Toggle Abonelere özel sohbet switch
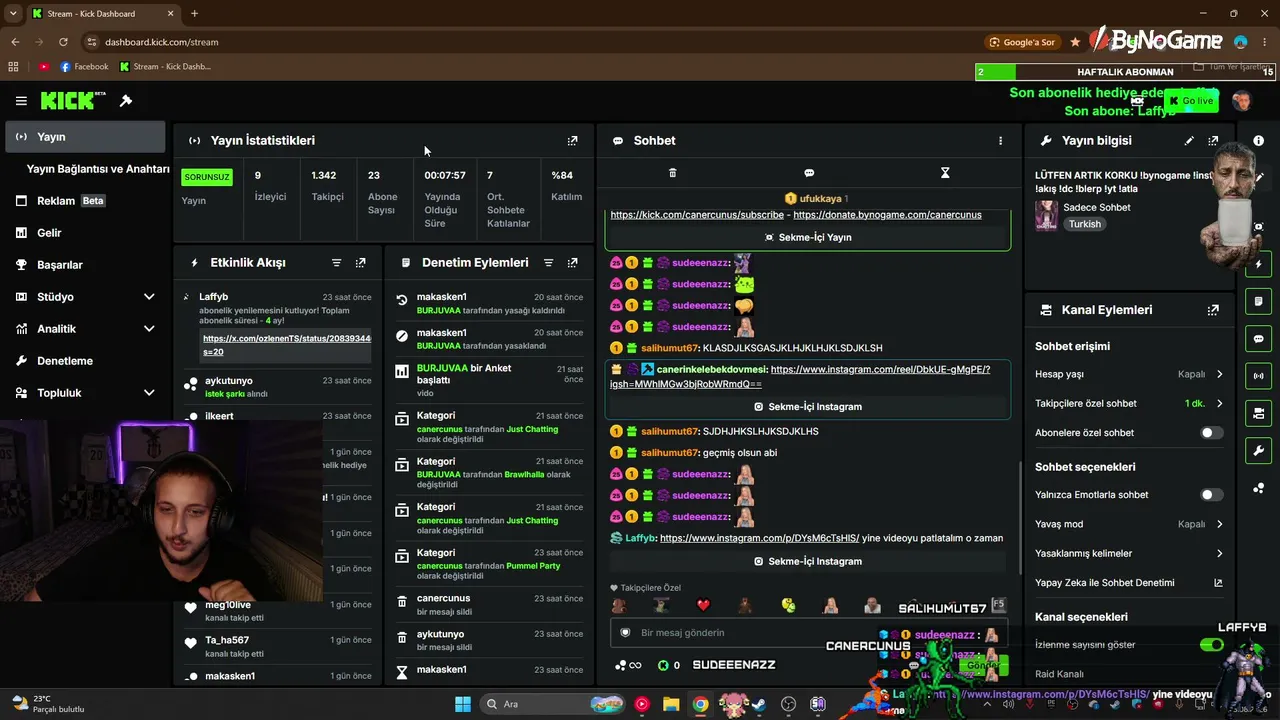Image resolution: width=1280 pixels, height=720 pixels. coord(1211,433)
